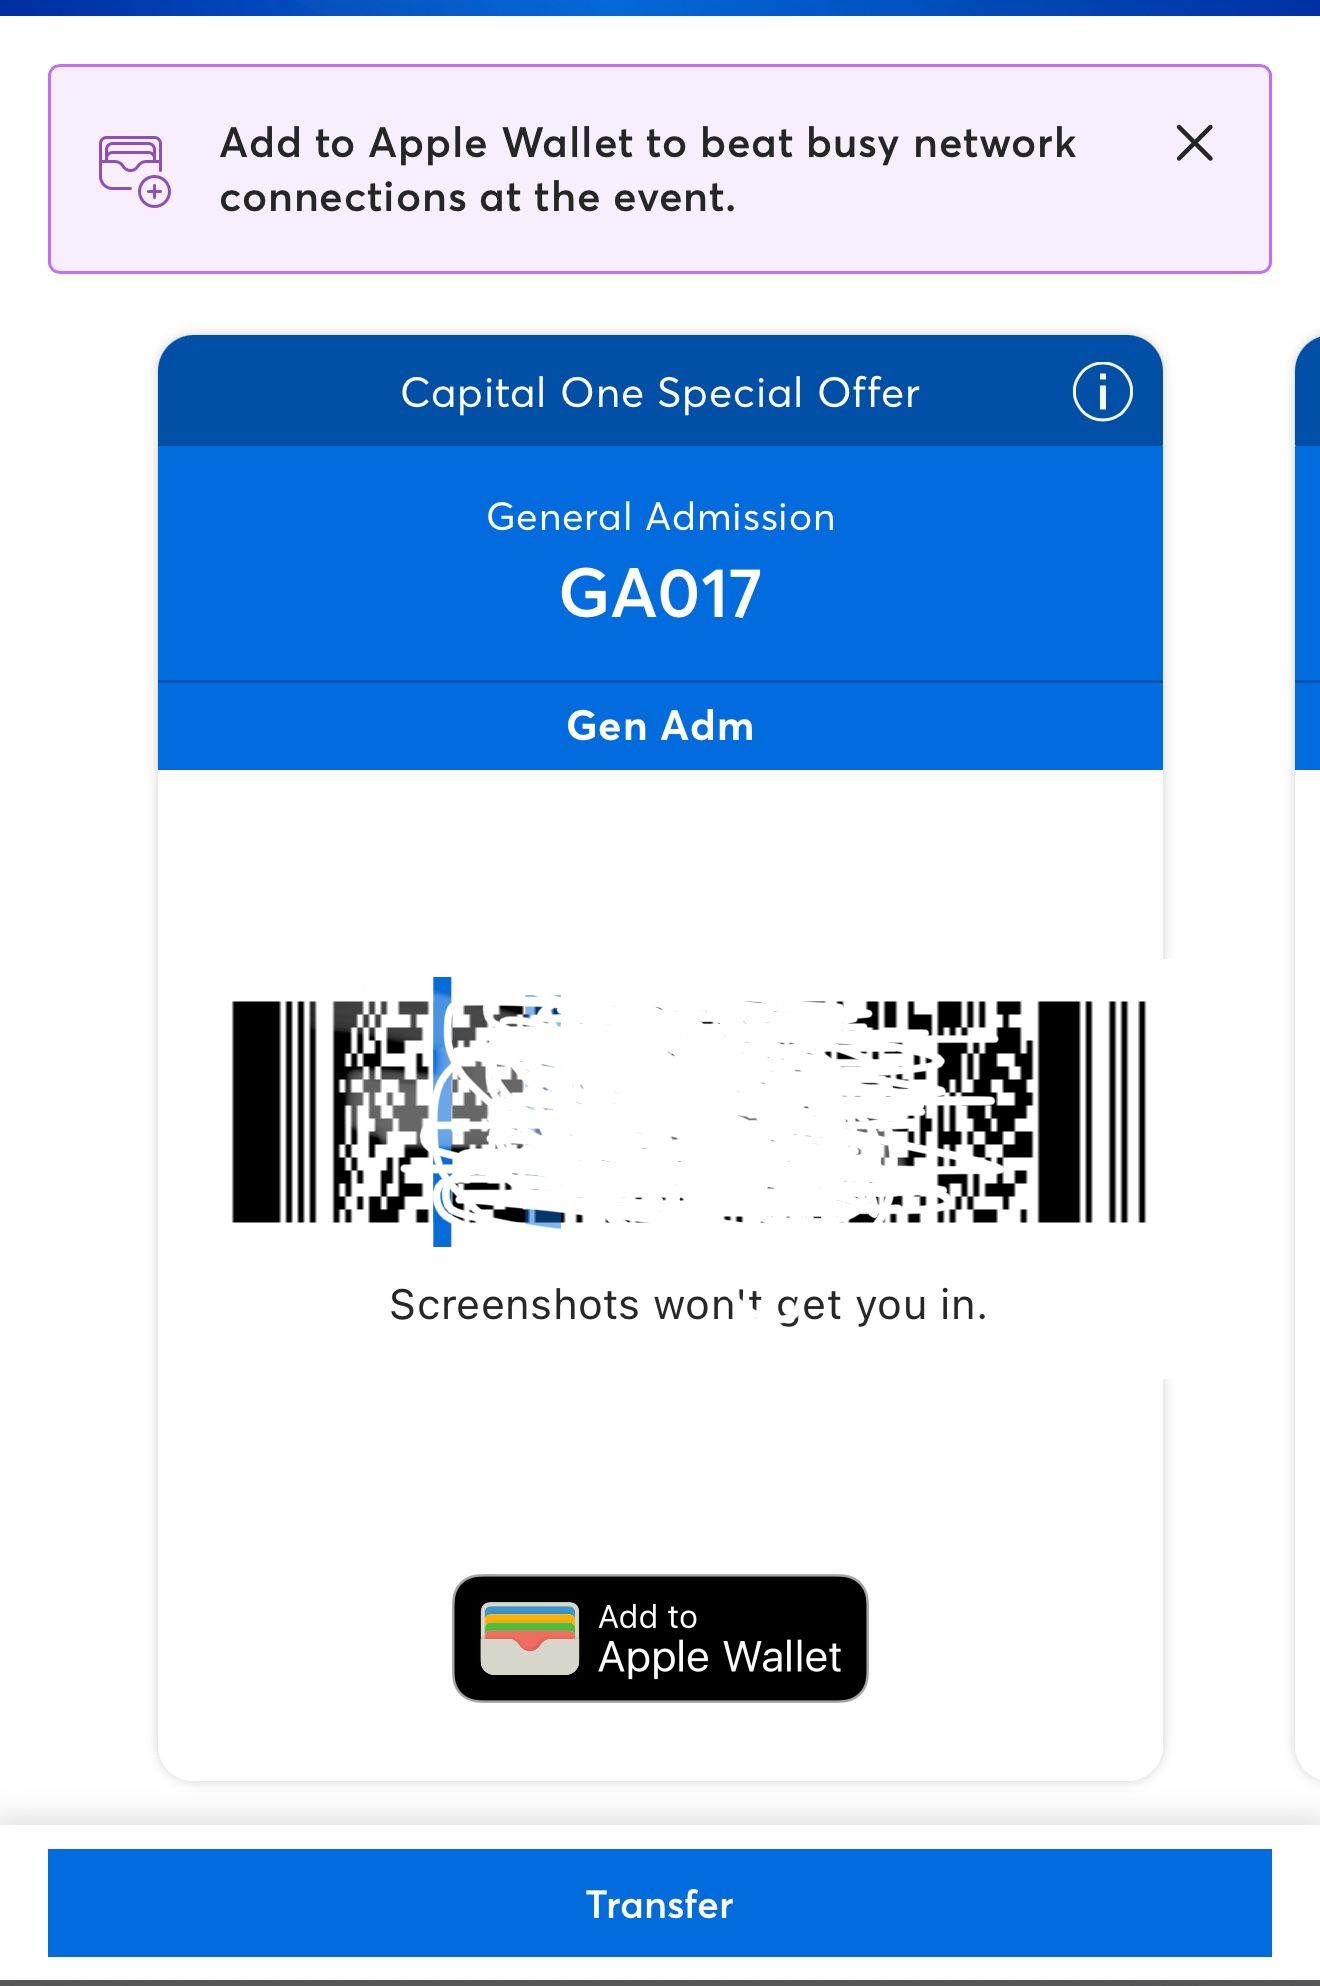Viewport: 1320px width, 1986px height.
Task: Tap the General Admission label
Action: [660, 517]
